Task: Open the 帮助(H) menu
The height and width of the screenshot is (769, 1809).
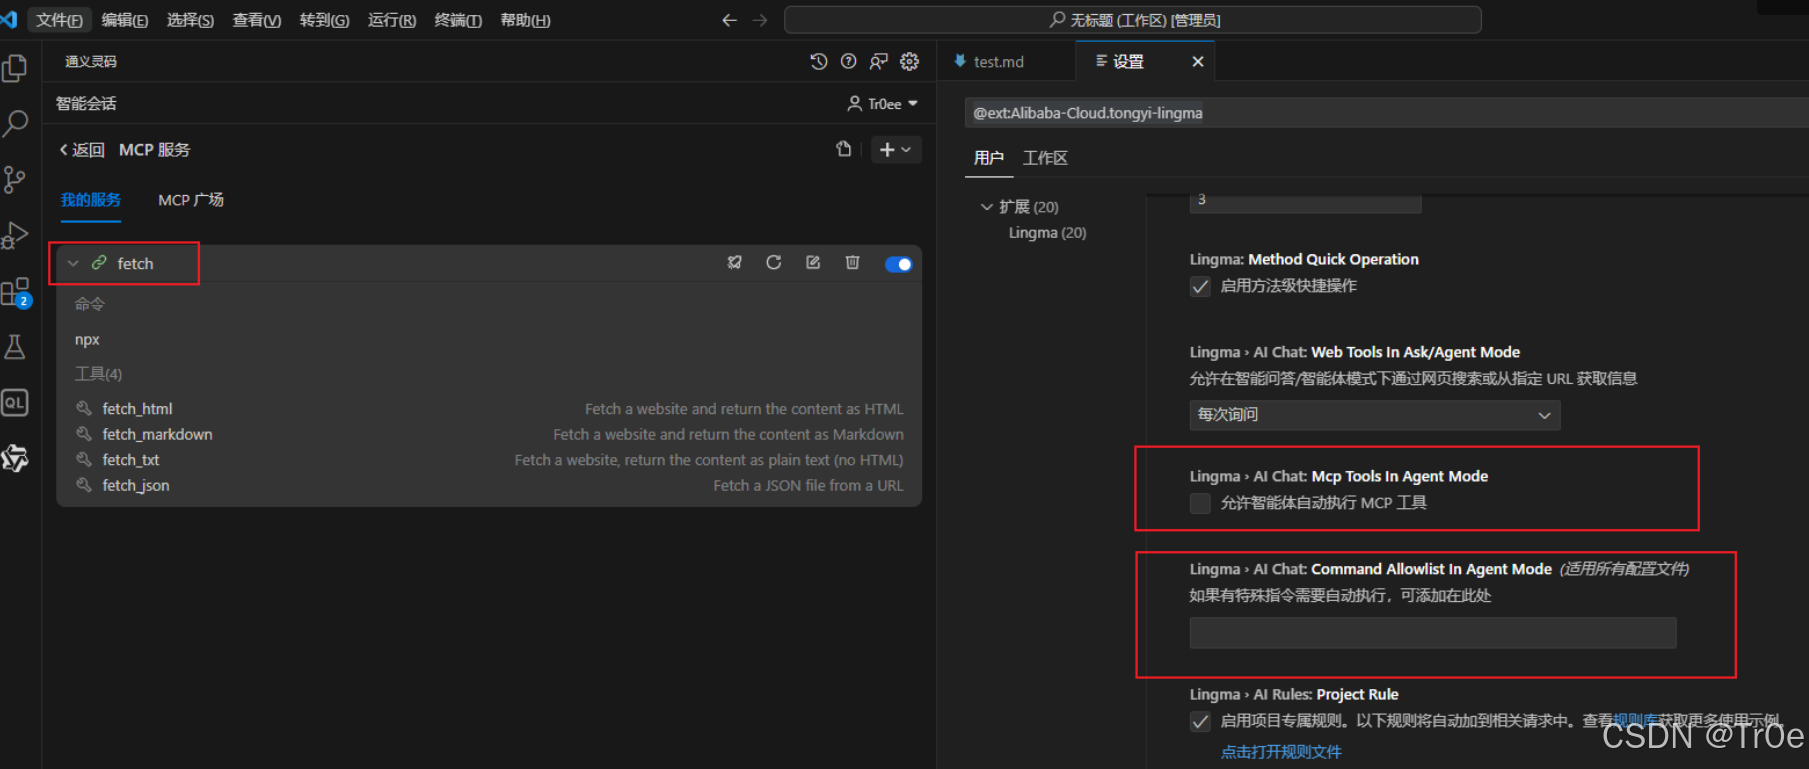Action: click(525, 20)
